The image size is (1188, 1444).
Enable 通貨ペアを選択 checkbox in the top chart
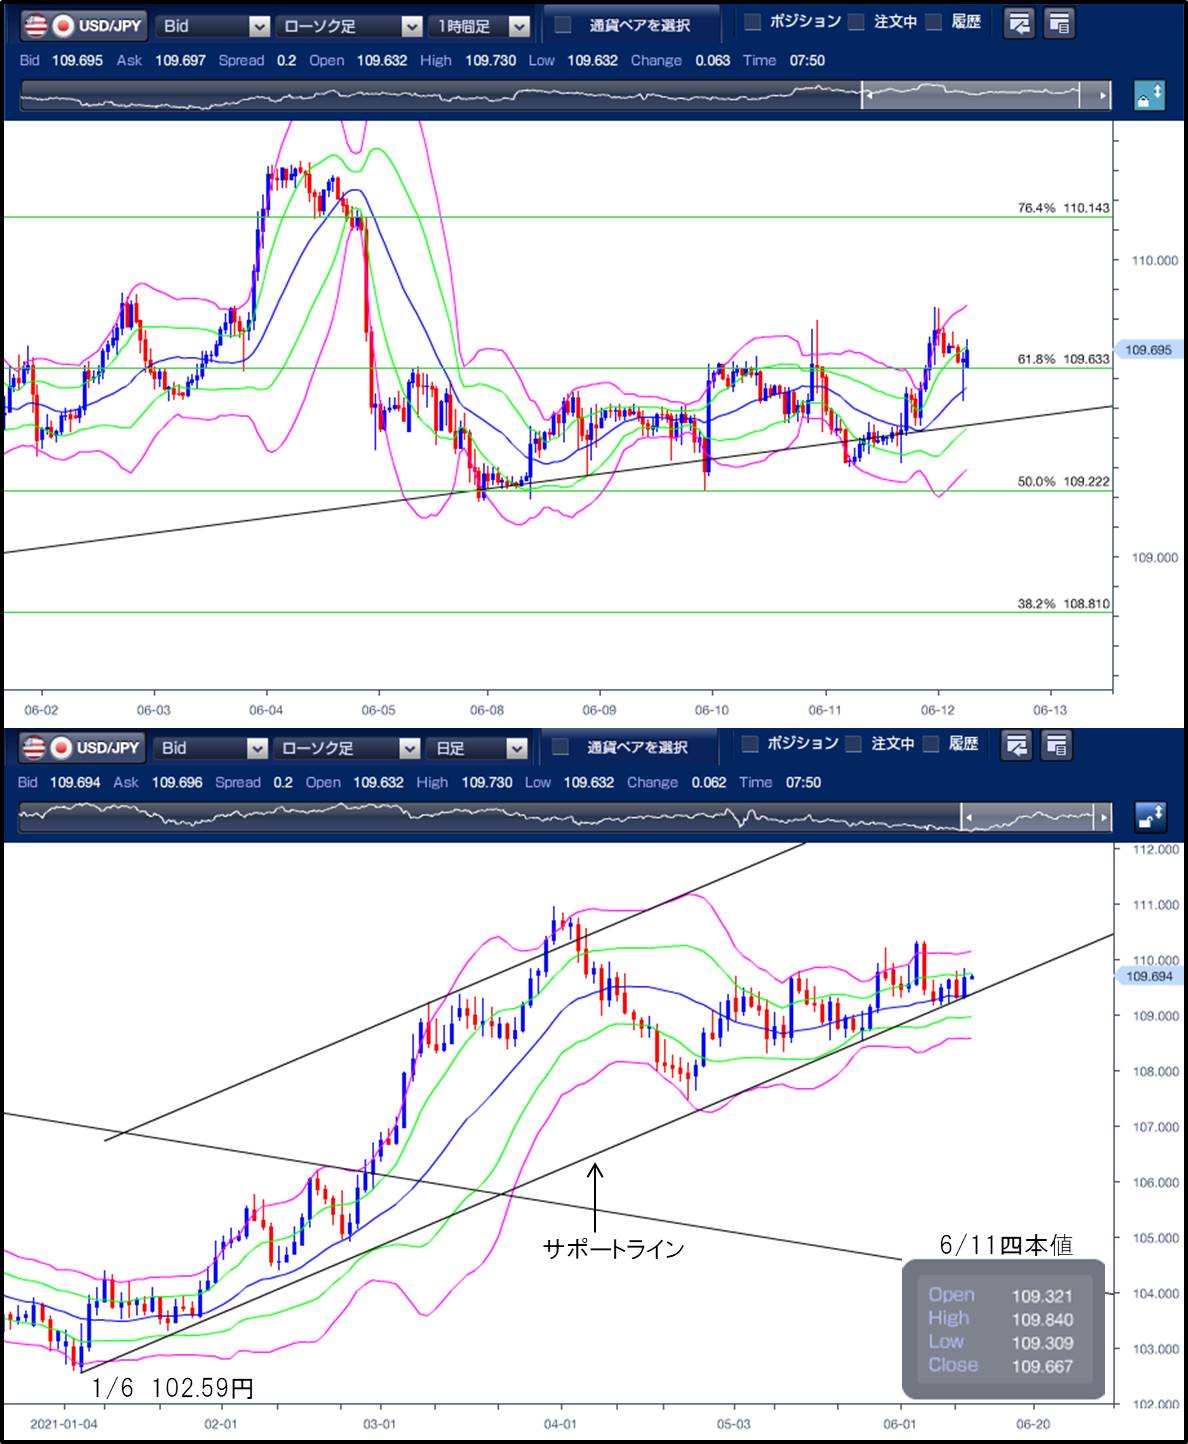coord(563,25)
